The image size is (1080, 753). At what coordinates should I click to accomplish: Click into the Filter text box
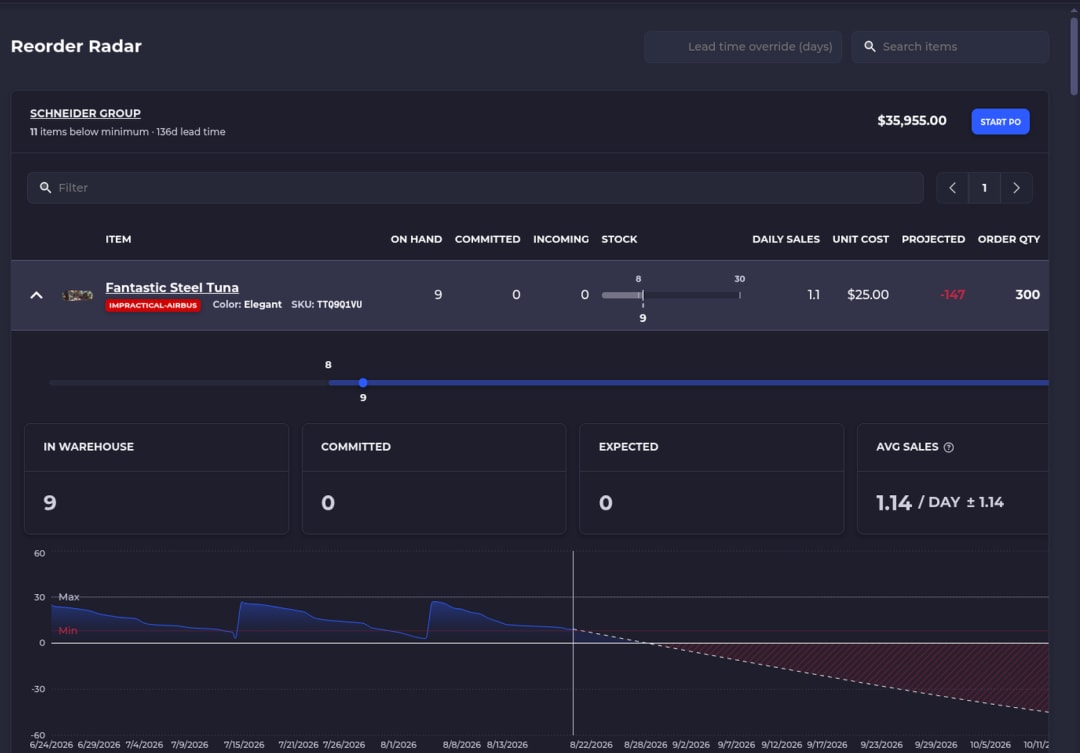point(475,187)
